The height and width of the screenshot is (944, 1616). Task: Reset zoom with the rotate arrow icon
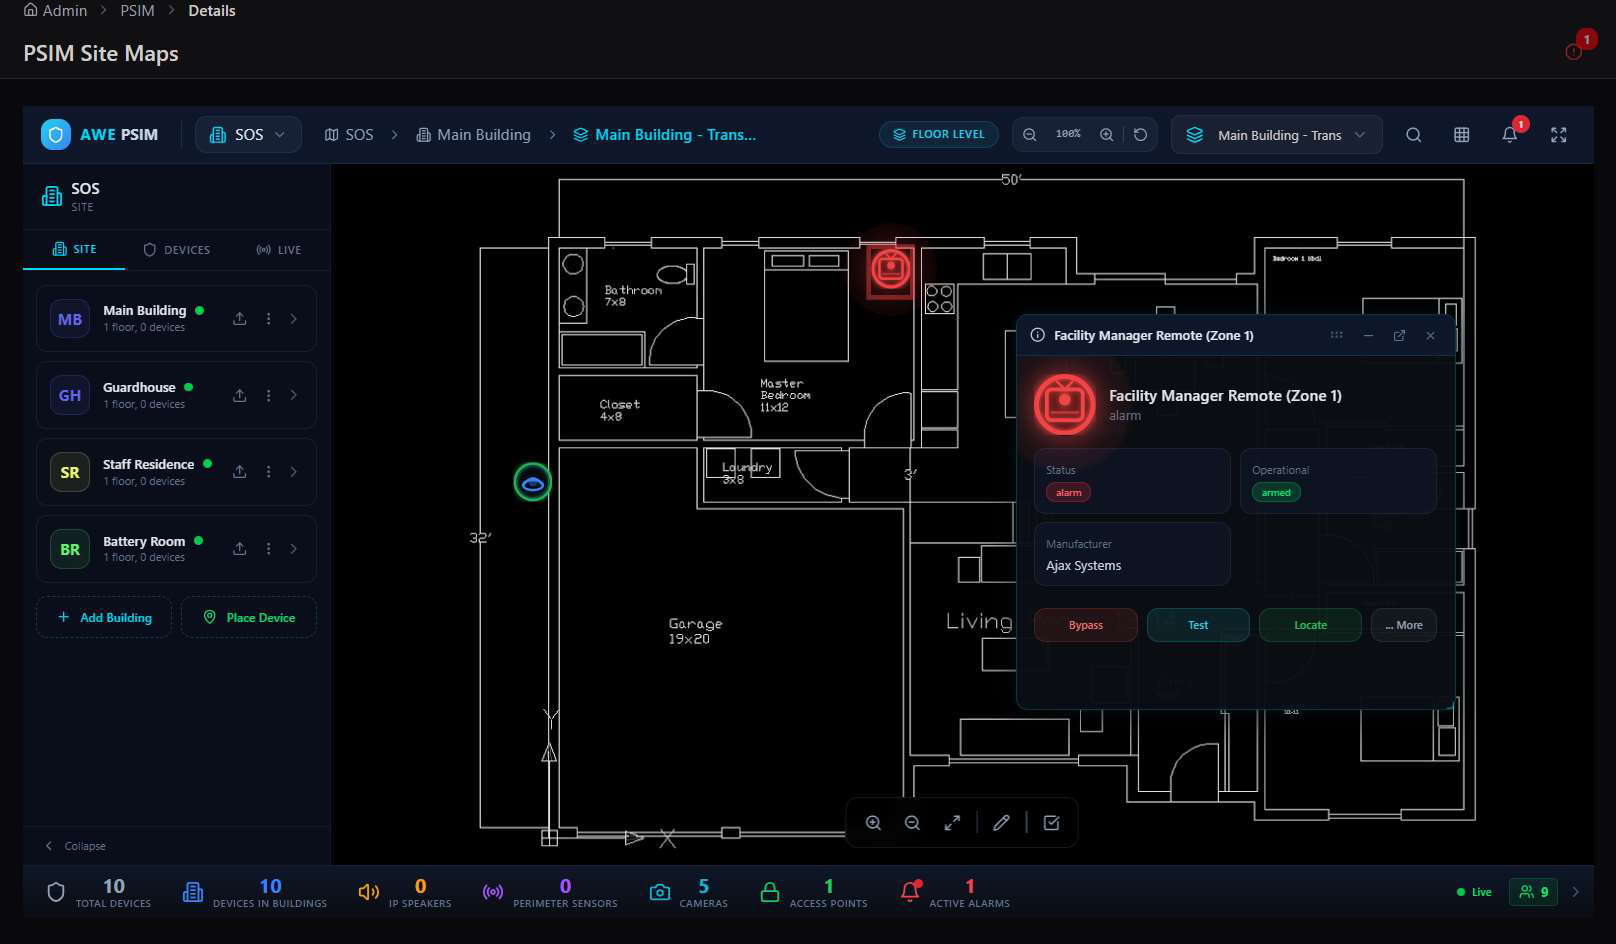(1140, 134)
